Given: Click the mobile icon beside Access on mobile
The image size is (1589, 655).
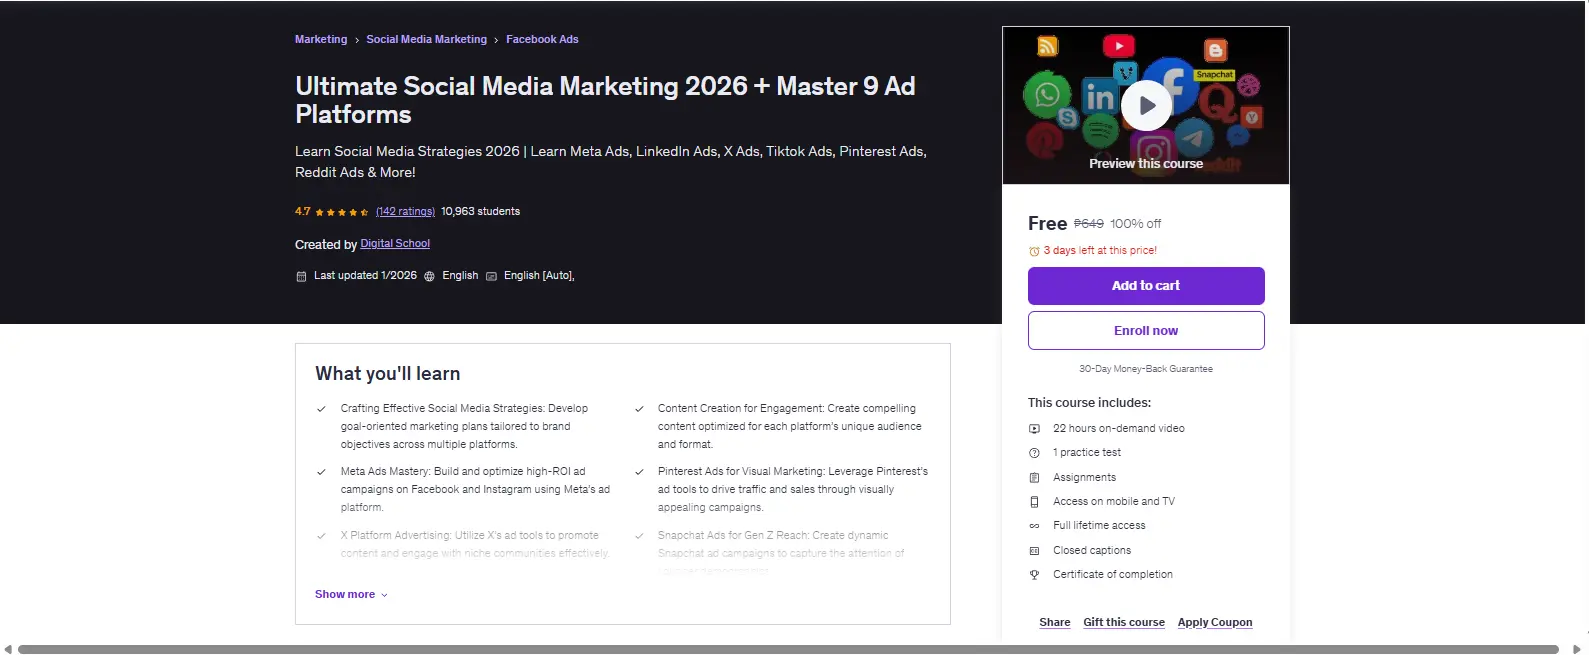Looking at the screenshot, I should [x=1034, y=502].
